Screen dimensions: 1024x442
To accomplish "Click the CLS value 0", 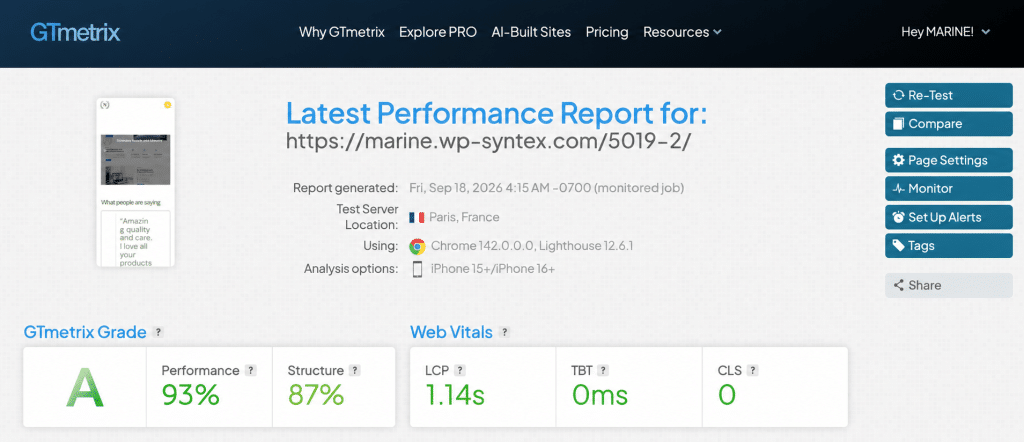I will [727, 394].
